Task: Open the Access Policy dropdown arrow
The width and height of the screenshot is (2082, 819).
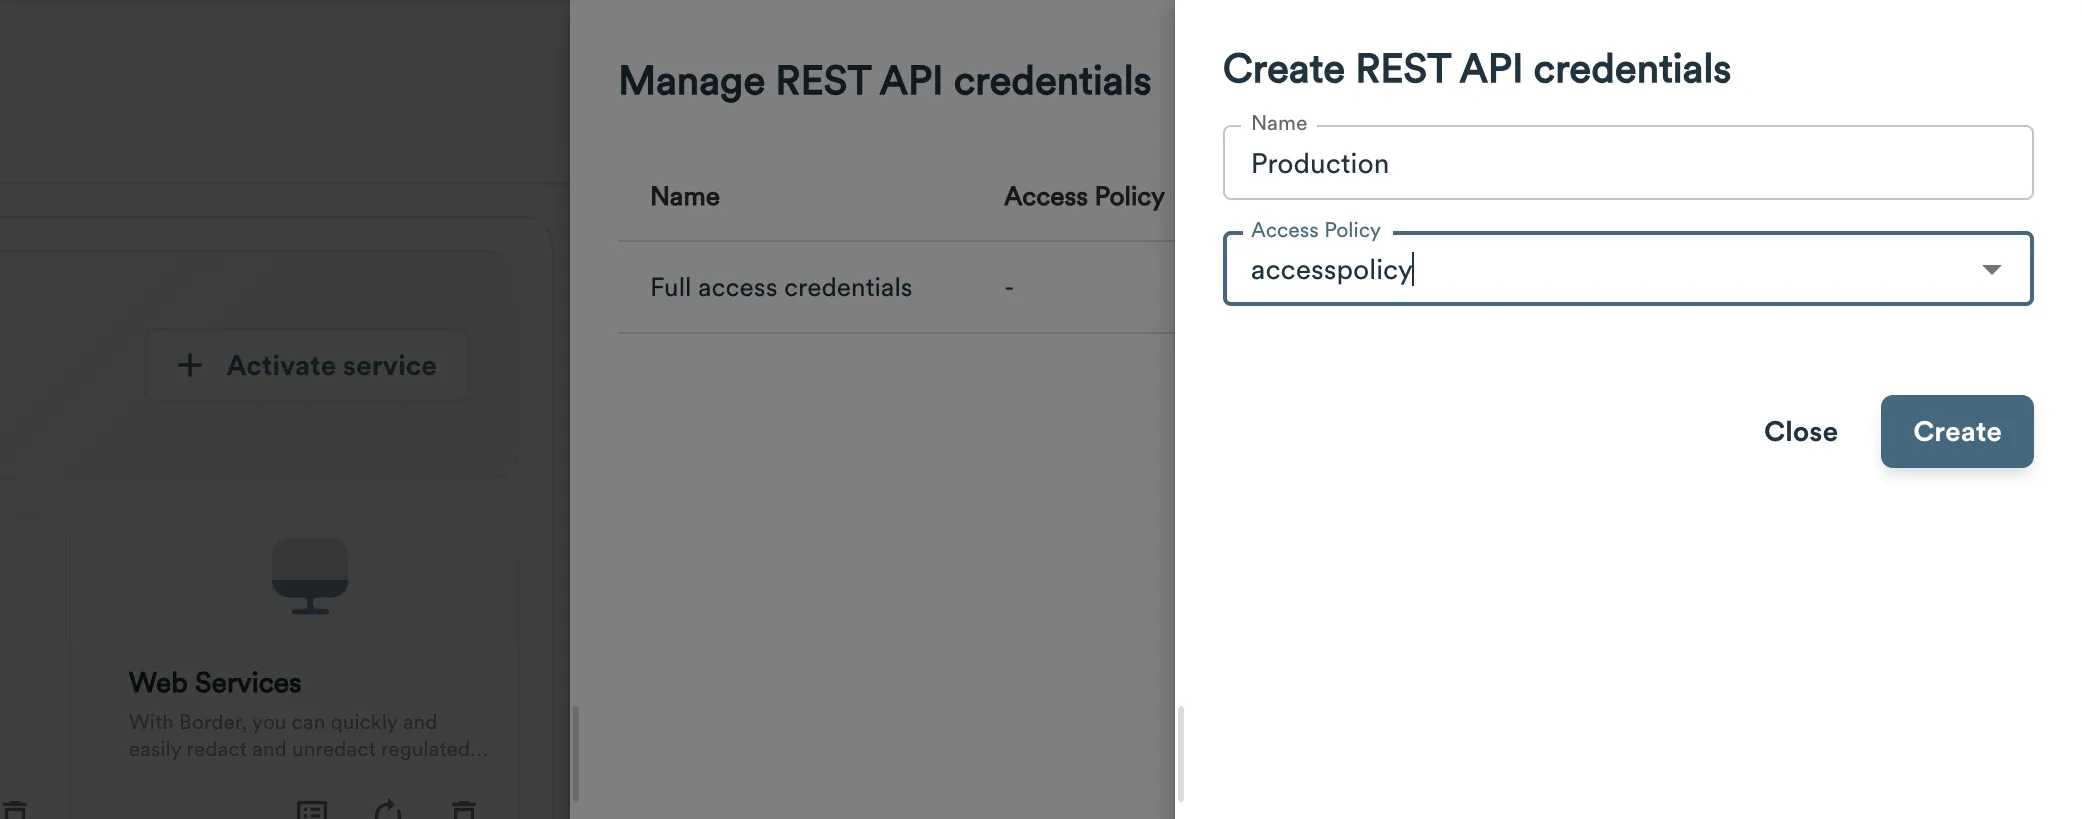Action: click(x=1991, y=269)
